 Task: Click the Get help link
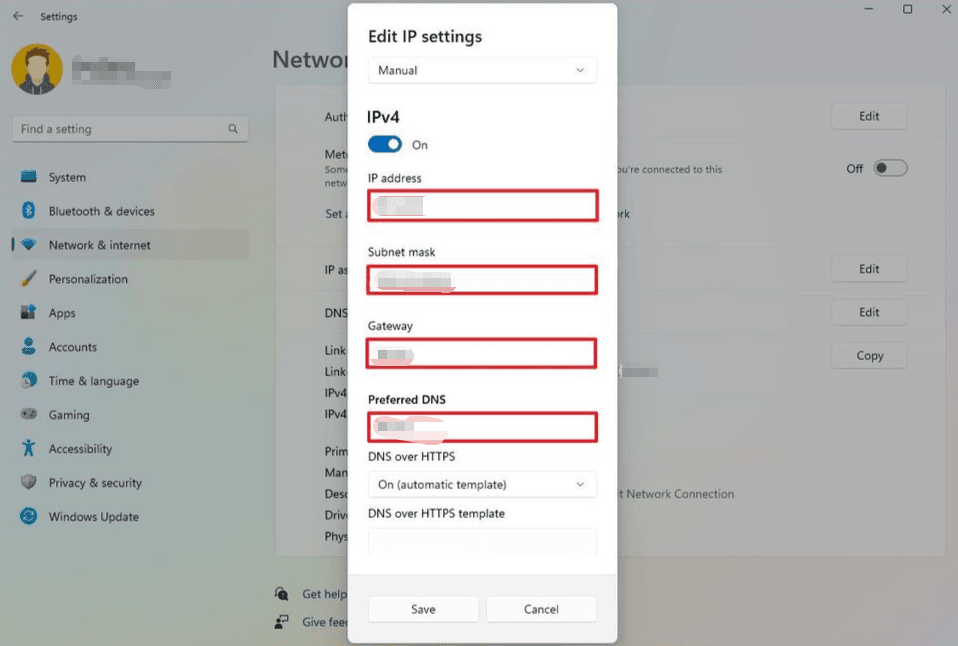(x=324, y=594)
